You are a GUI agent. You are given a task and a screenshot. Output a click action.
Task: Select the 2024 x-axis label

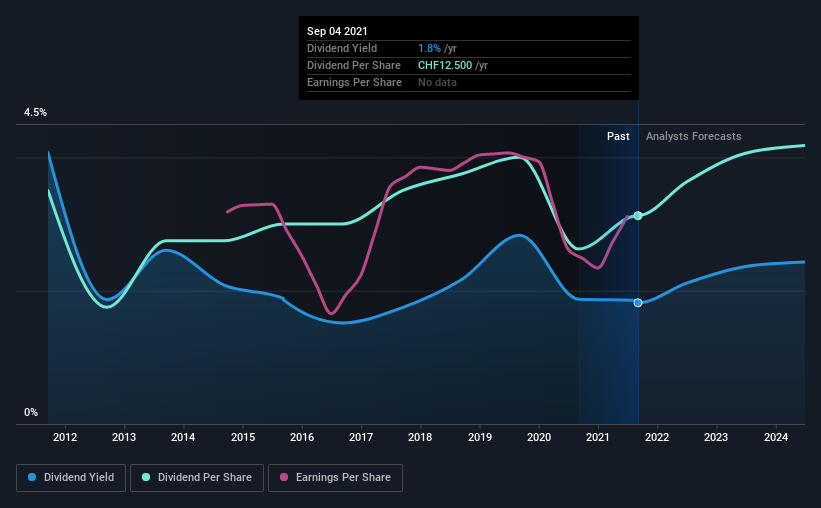[776, 437]
